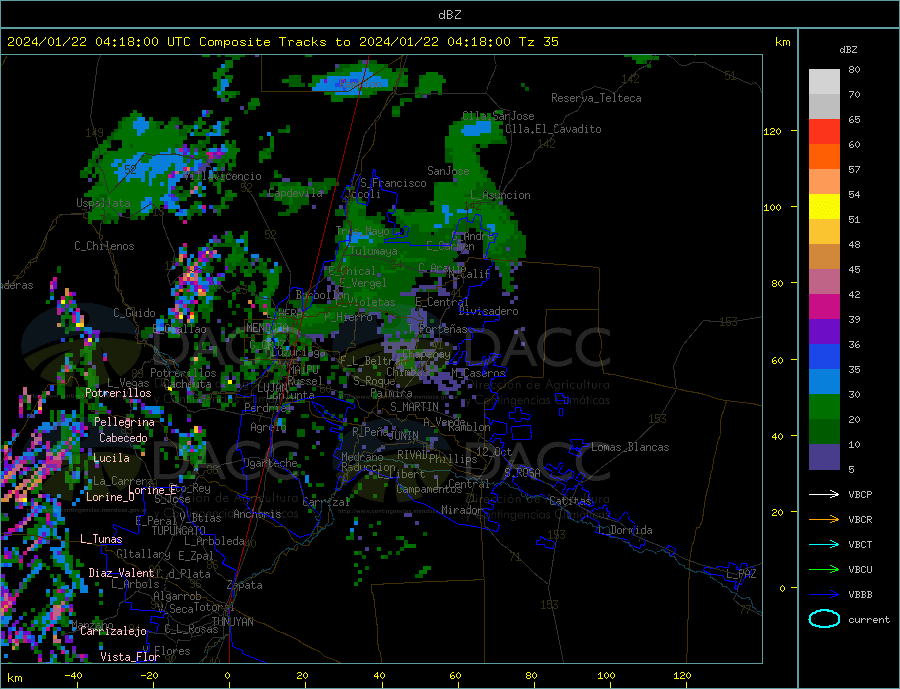Click the Tulumaya label
This screenshot has width=900, height=689.
point(374,251)
